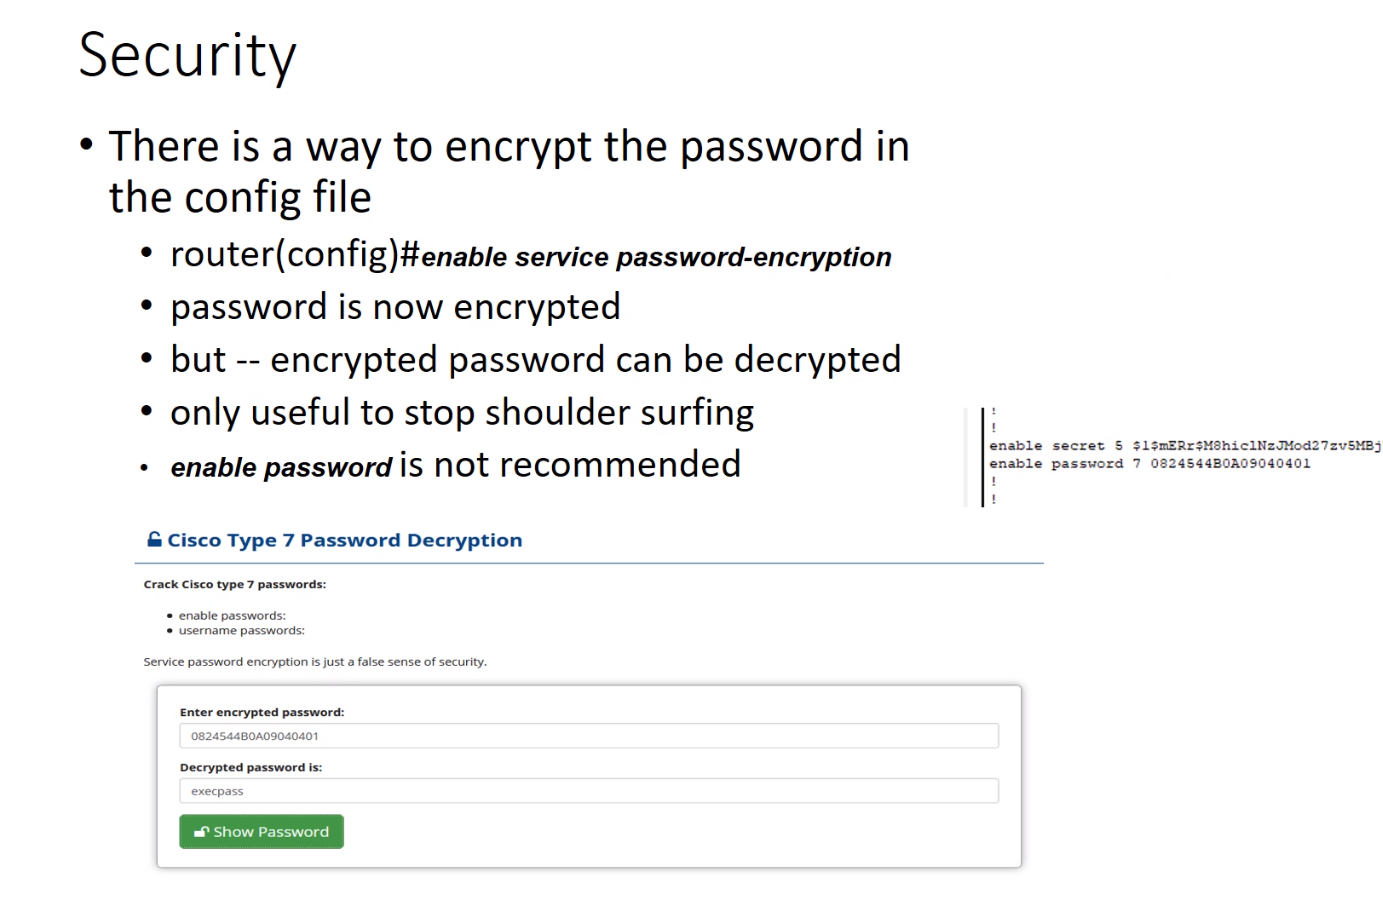The image size is (1383, 898).
Task: Click the 'Decrypted password is:' label
Action: click(251, 767)
